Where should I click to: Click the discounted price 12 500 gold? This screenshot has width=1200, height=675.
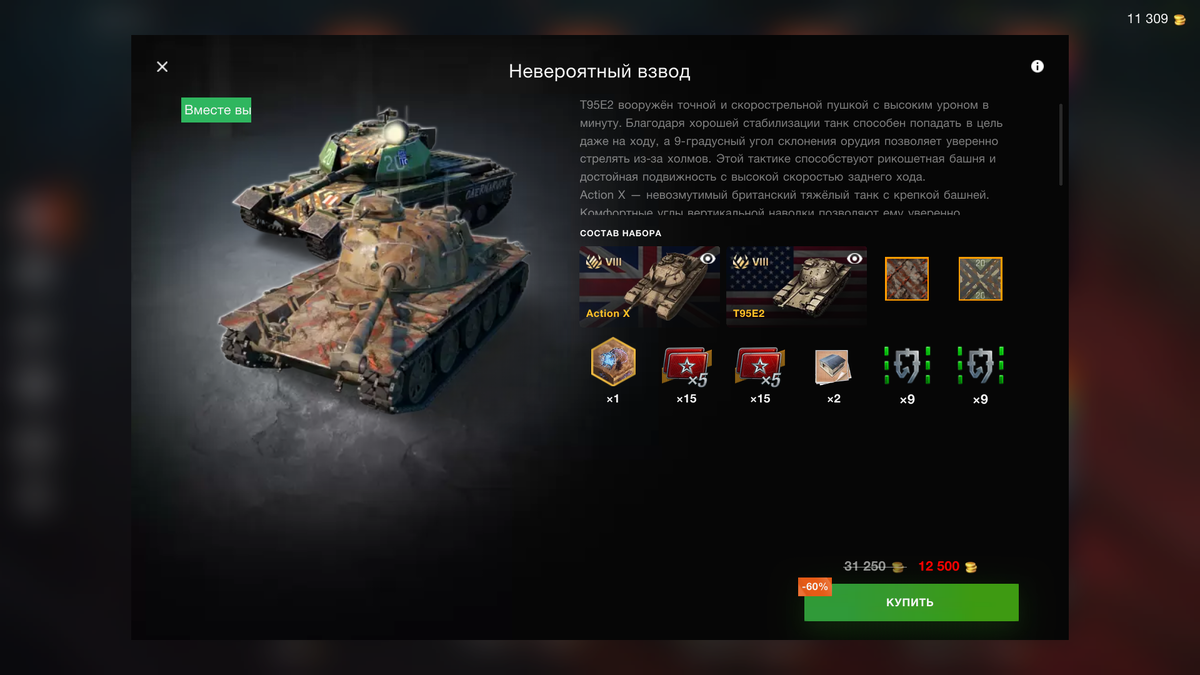pyautogui.click(x=947, y=566)
